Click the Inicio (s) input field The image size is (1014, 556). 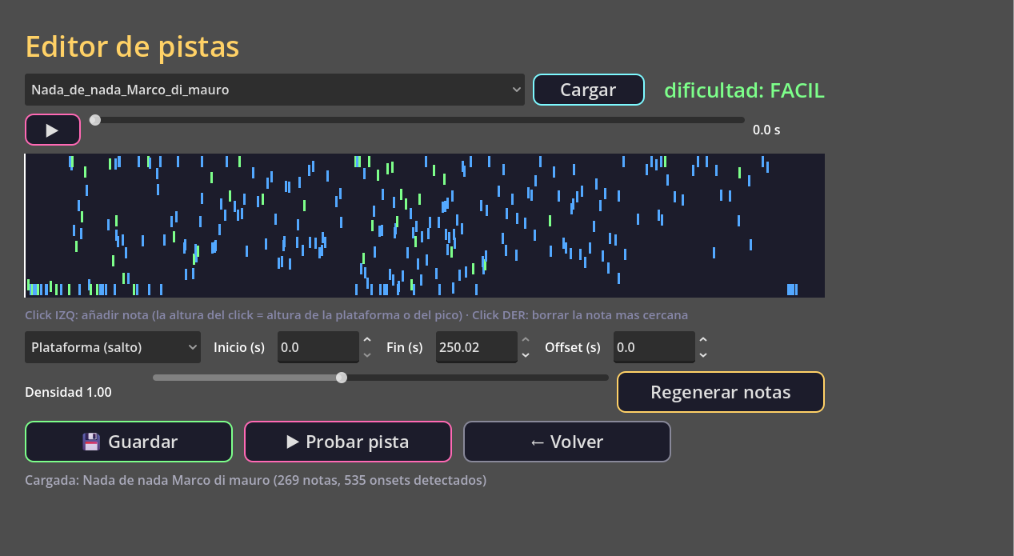[318, 347]
